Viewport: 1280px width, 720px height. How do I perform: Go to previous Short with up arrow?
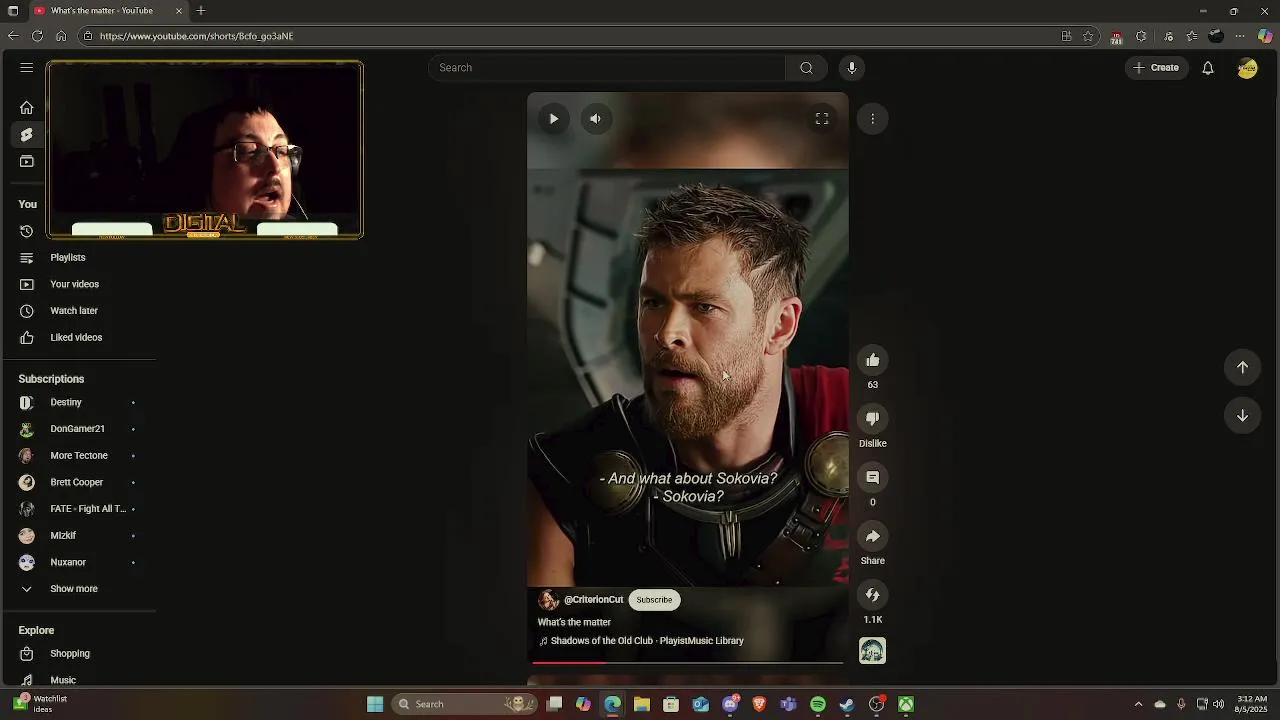(1242, 367)
